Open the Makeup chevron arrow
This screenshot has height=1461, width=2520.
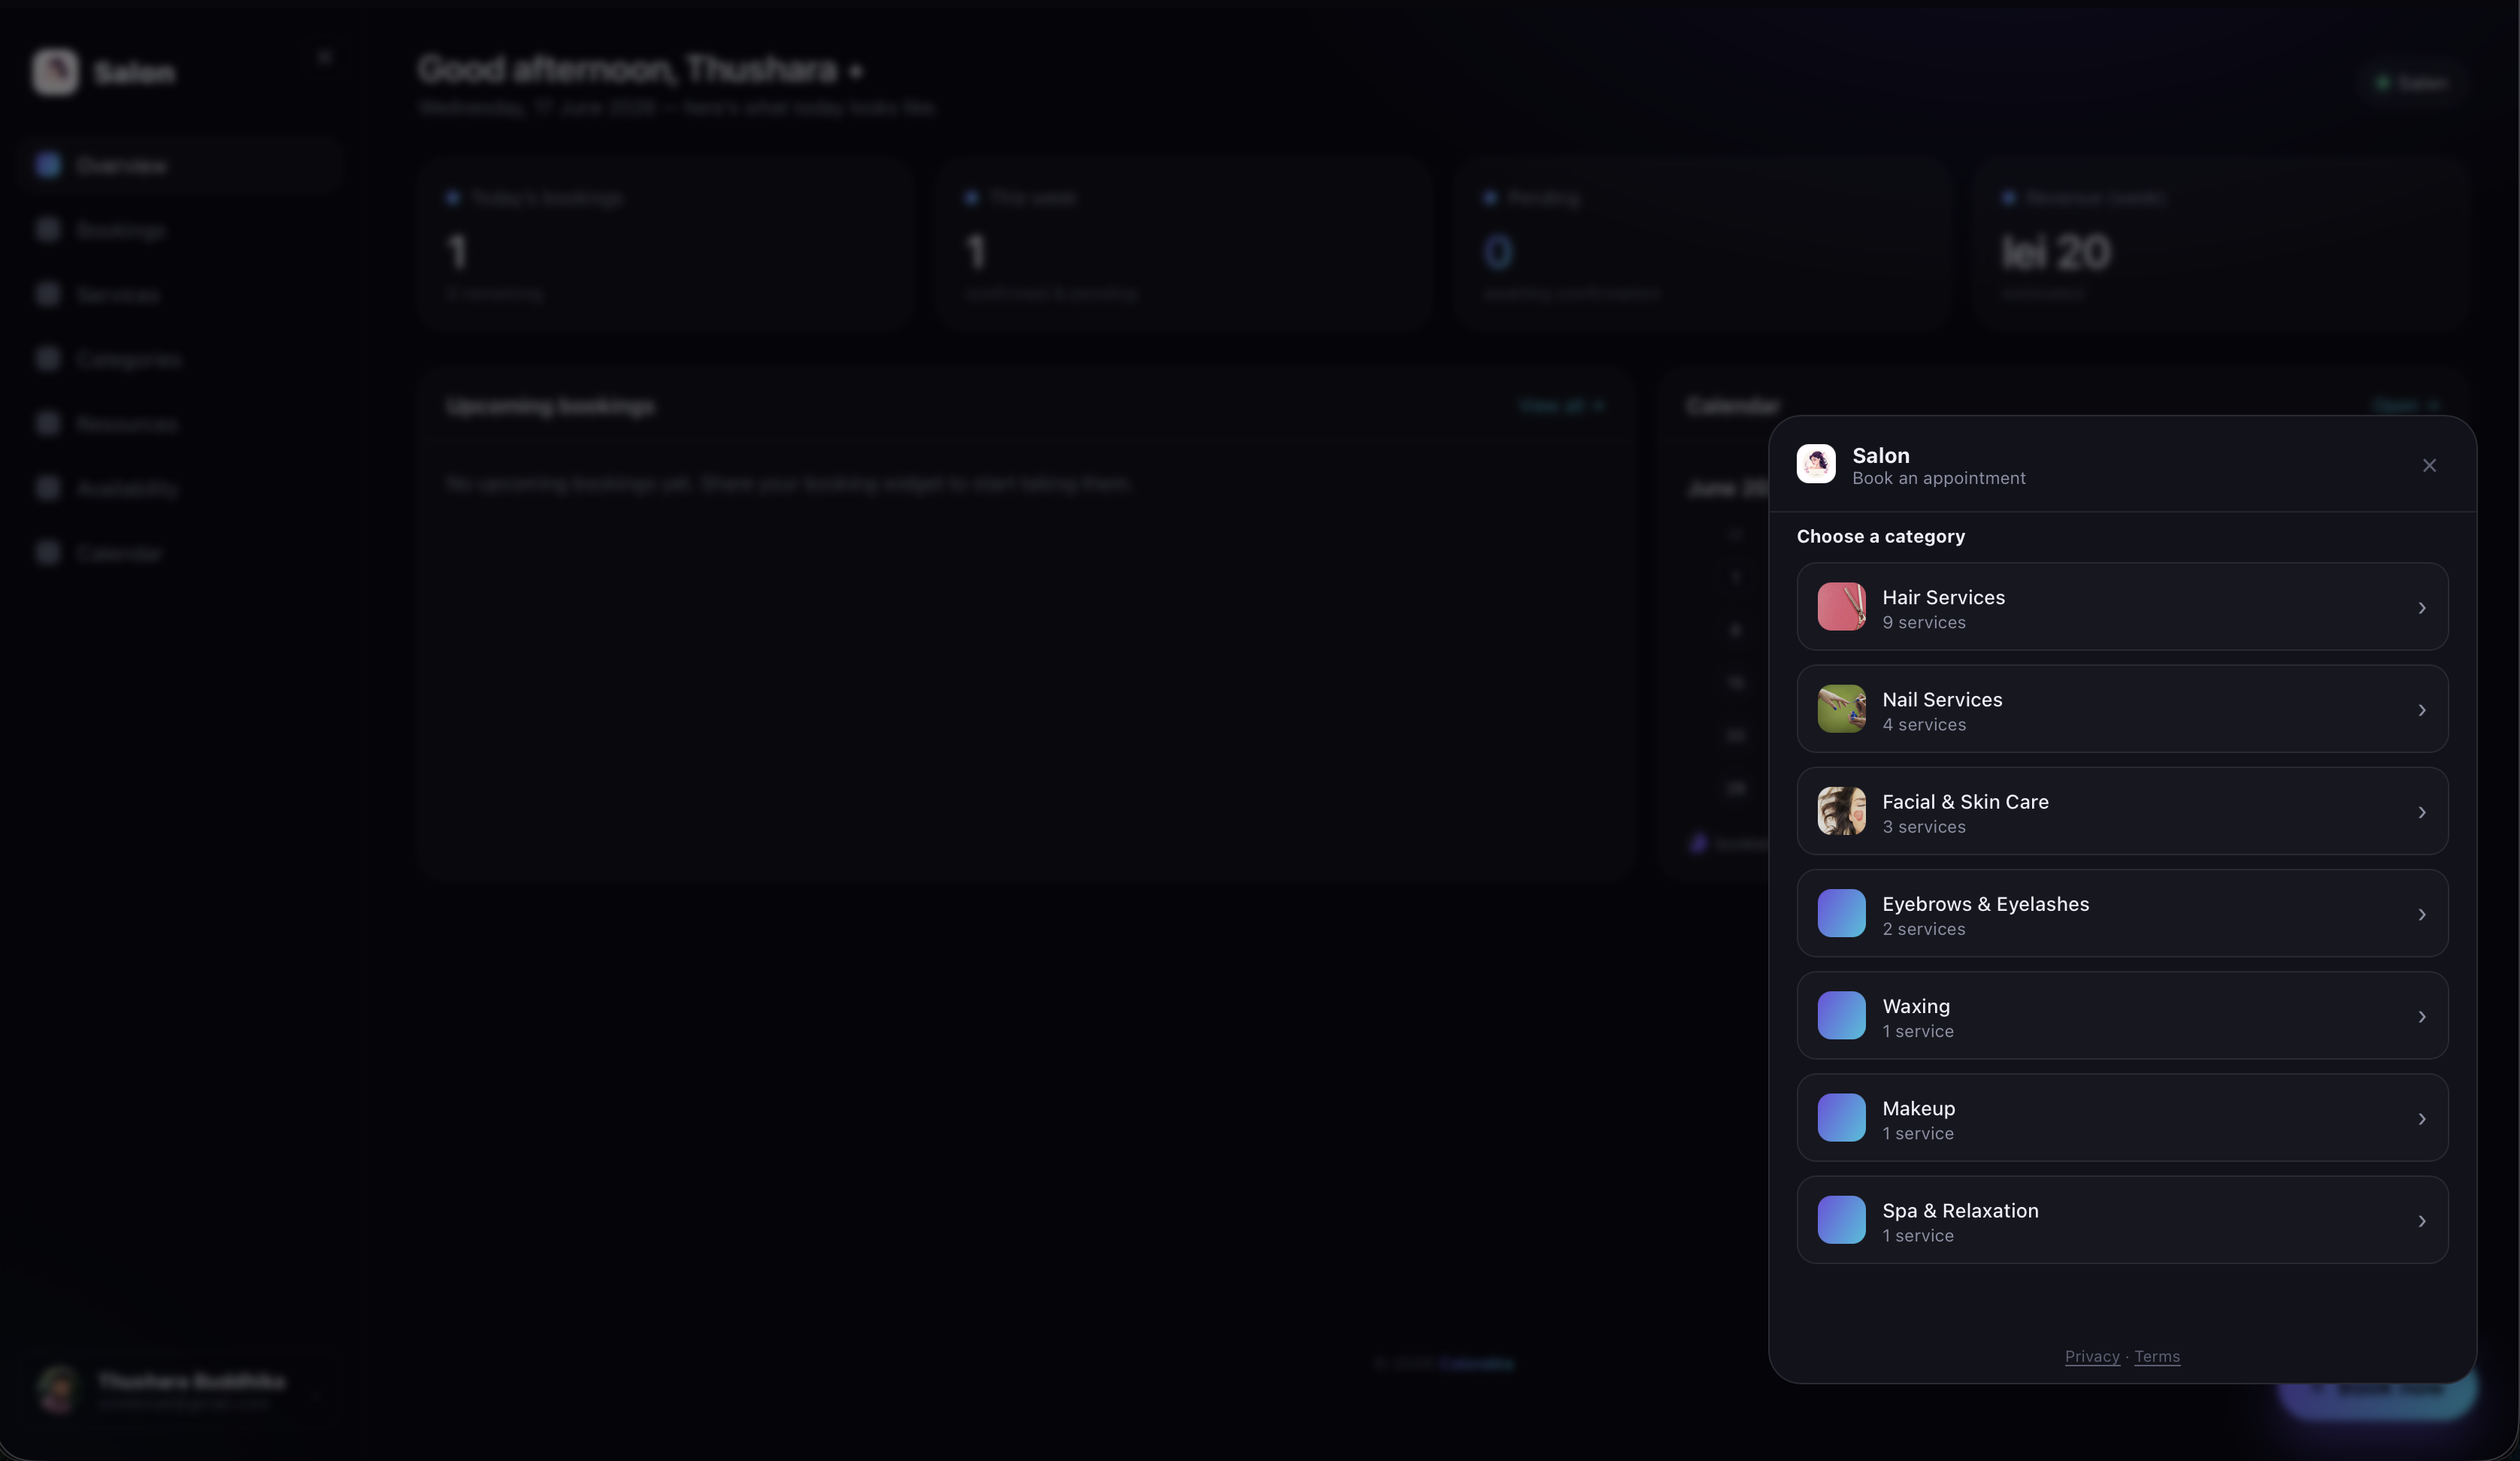click(2421, 1119)
